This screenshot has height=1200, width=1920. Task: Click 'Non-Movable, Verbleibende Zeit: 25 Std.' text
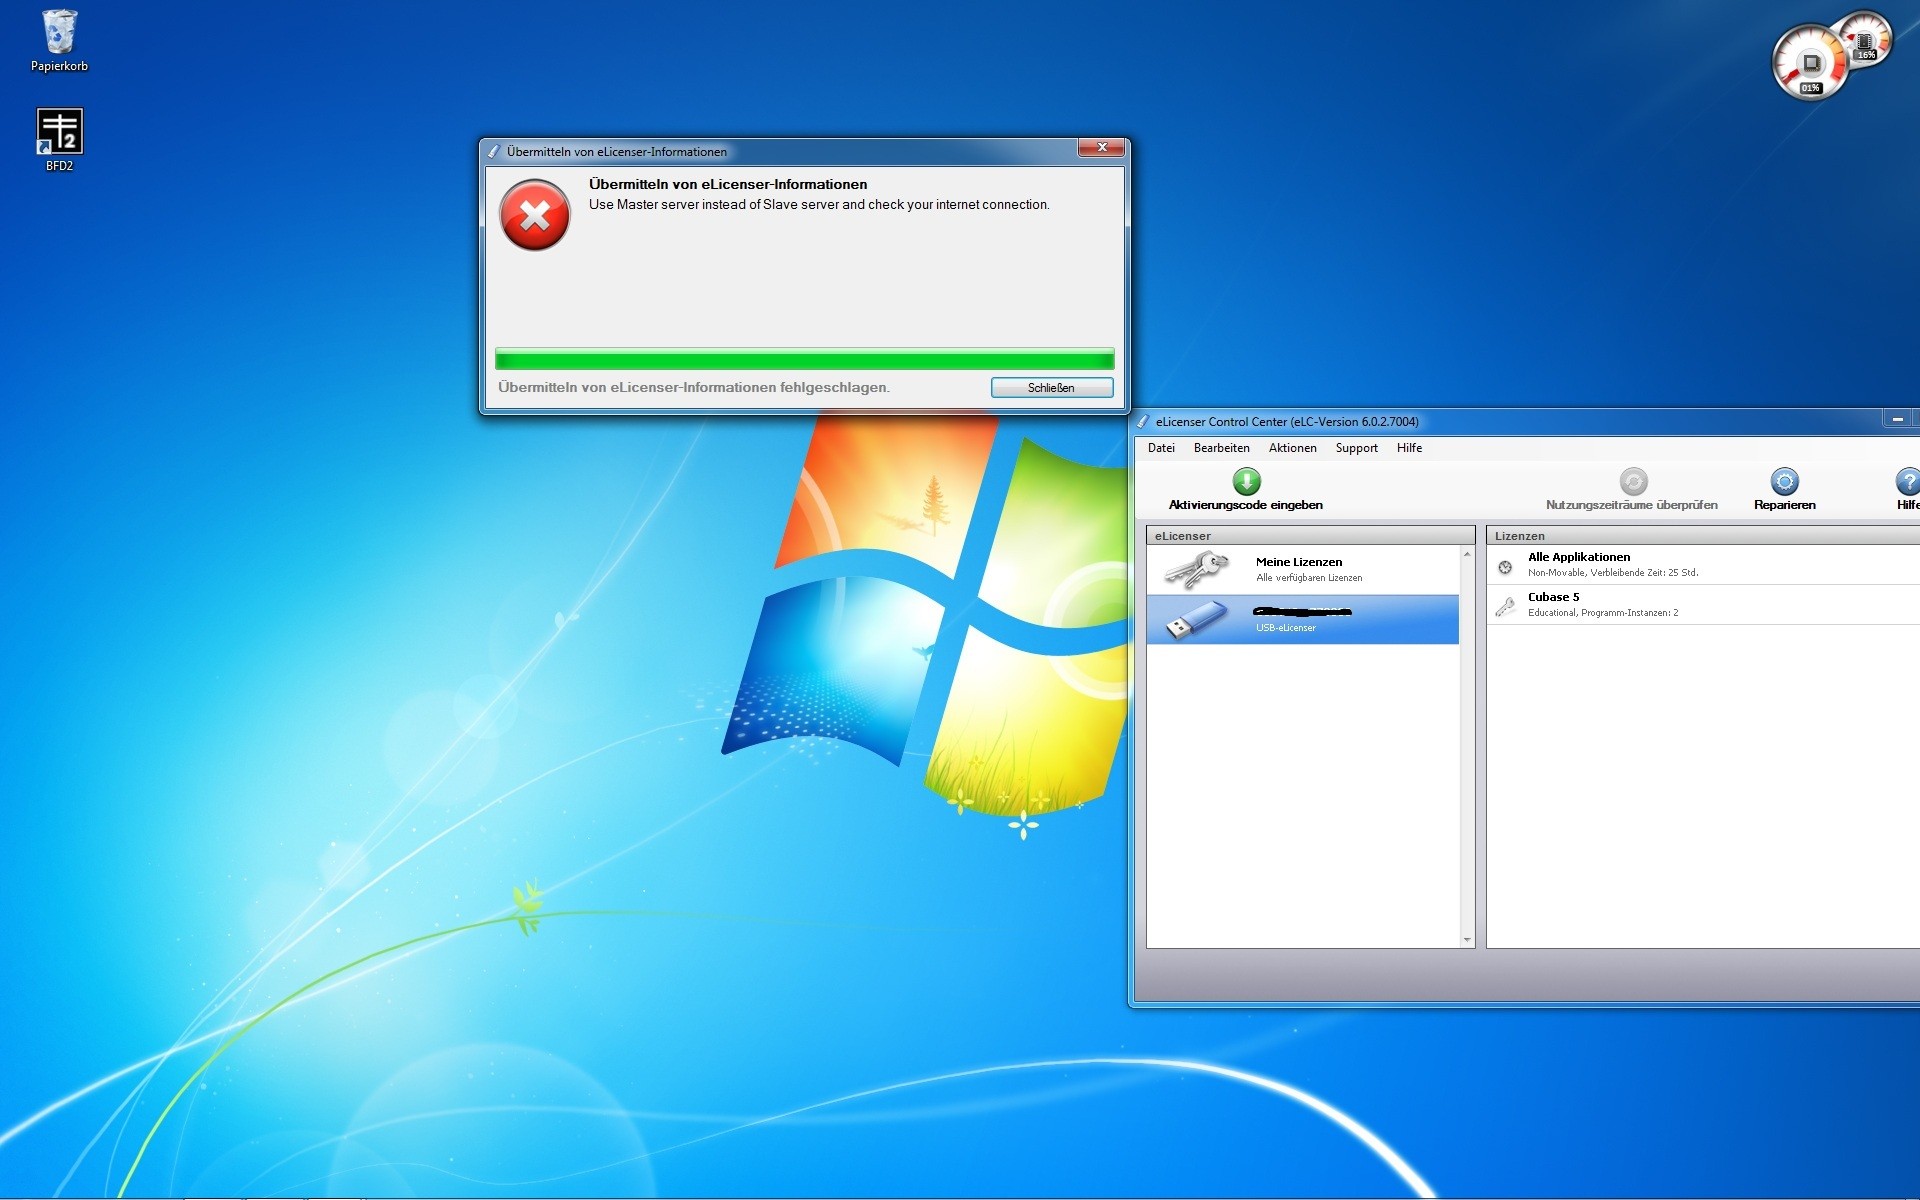coord(1613,573)
